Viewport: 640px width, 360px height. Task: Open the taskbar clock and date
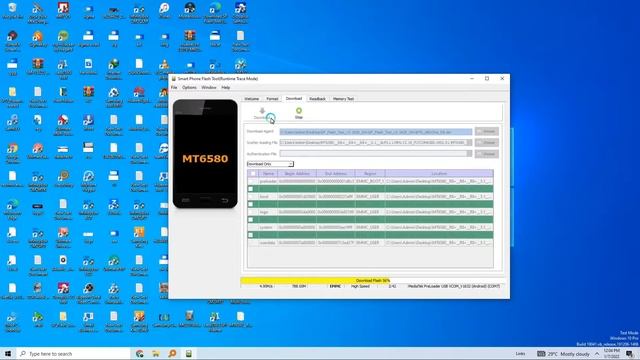coord(611,354)
